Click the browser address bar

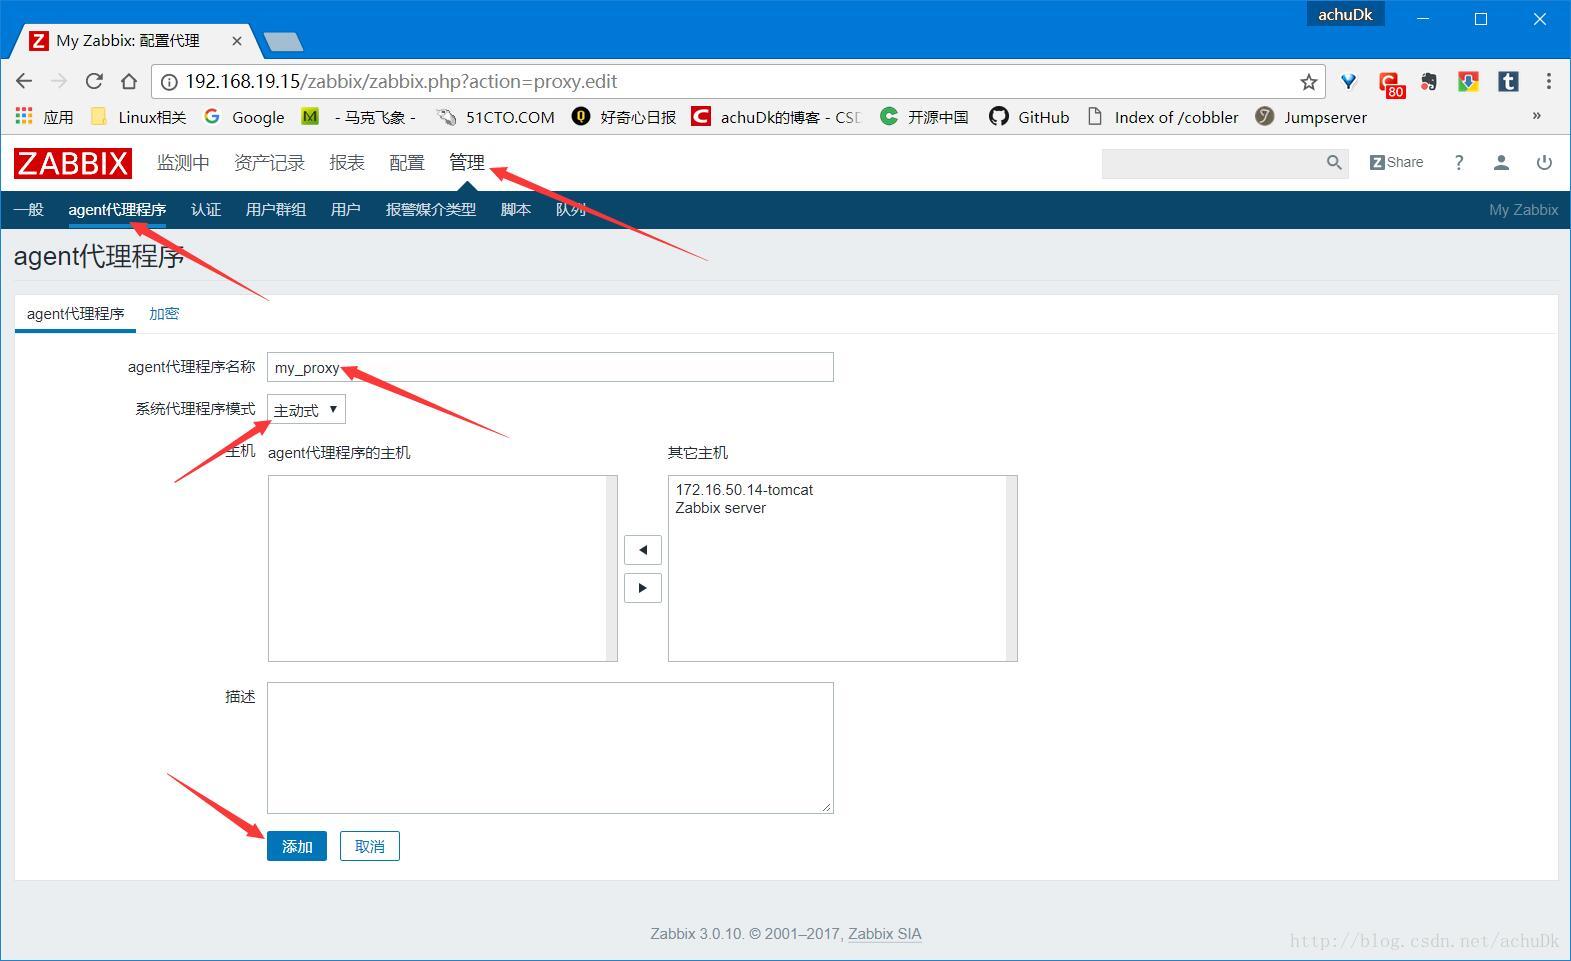tap(738, 82)
